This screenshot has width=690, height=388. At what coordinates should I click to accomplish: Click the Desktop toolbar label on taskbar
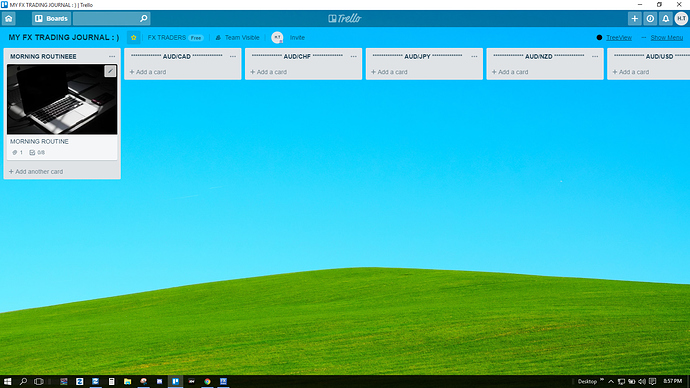click(587, 381)
